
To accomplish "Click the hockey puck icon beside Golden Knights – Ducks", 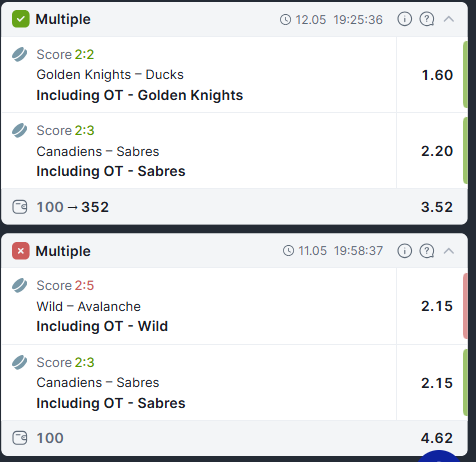I will pyautogui.click(x=20, y=55).
